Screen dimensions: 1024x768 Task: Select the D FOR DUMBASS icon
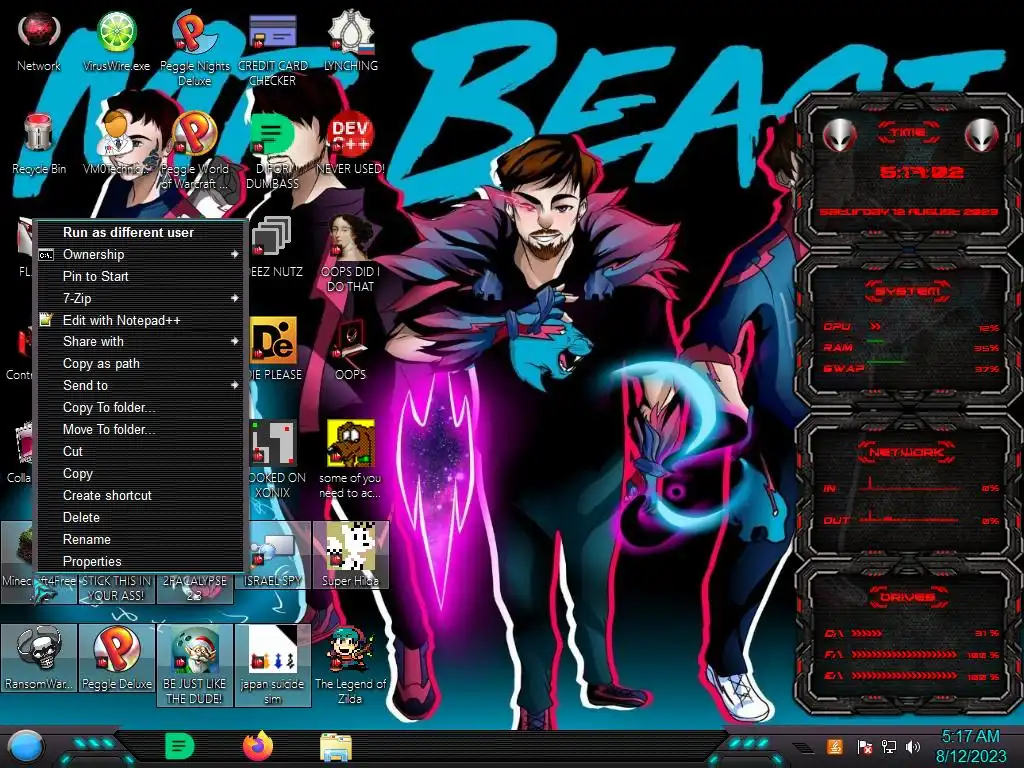272,151
